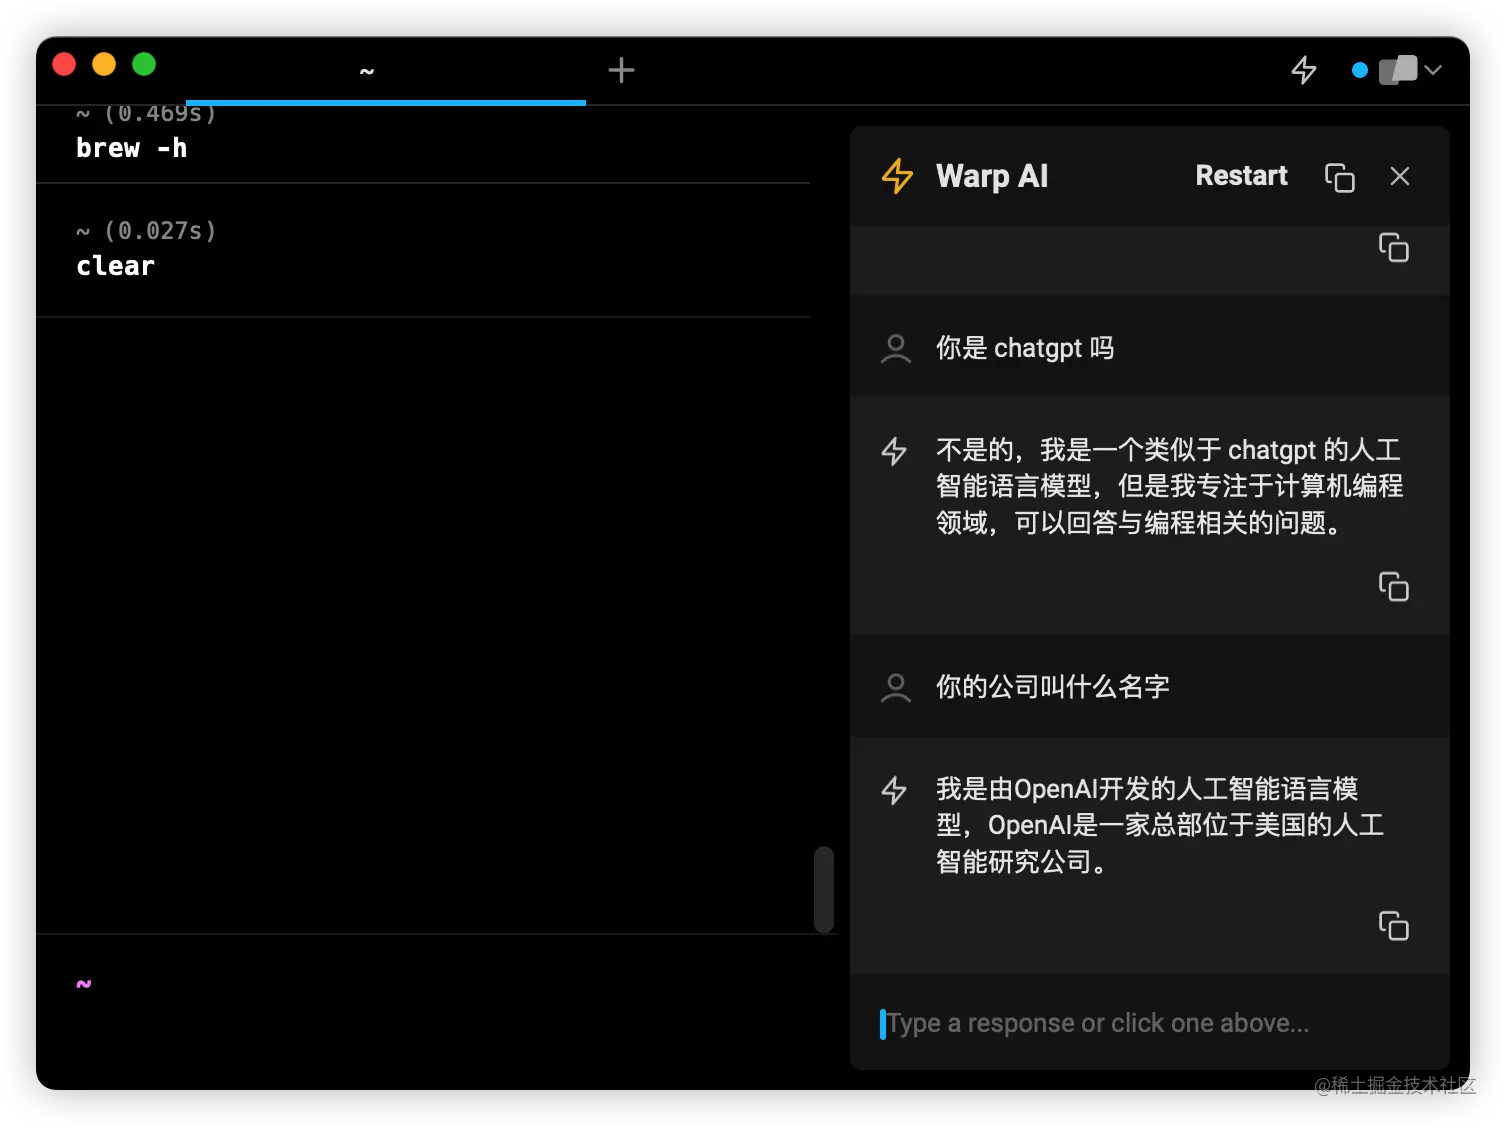Click the '(0.027s)' timing label
Screen dimensions: 1506x1126
click(x=160, y=231)
